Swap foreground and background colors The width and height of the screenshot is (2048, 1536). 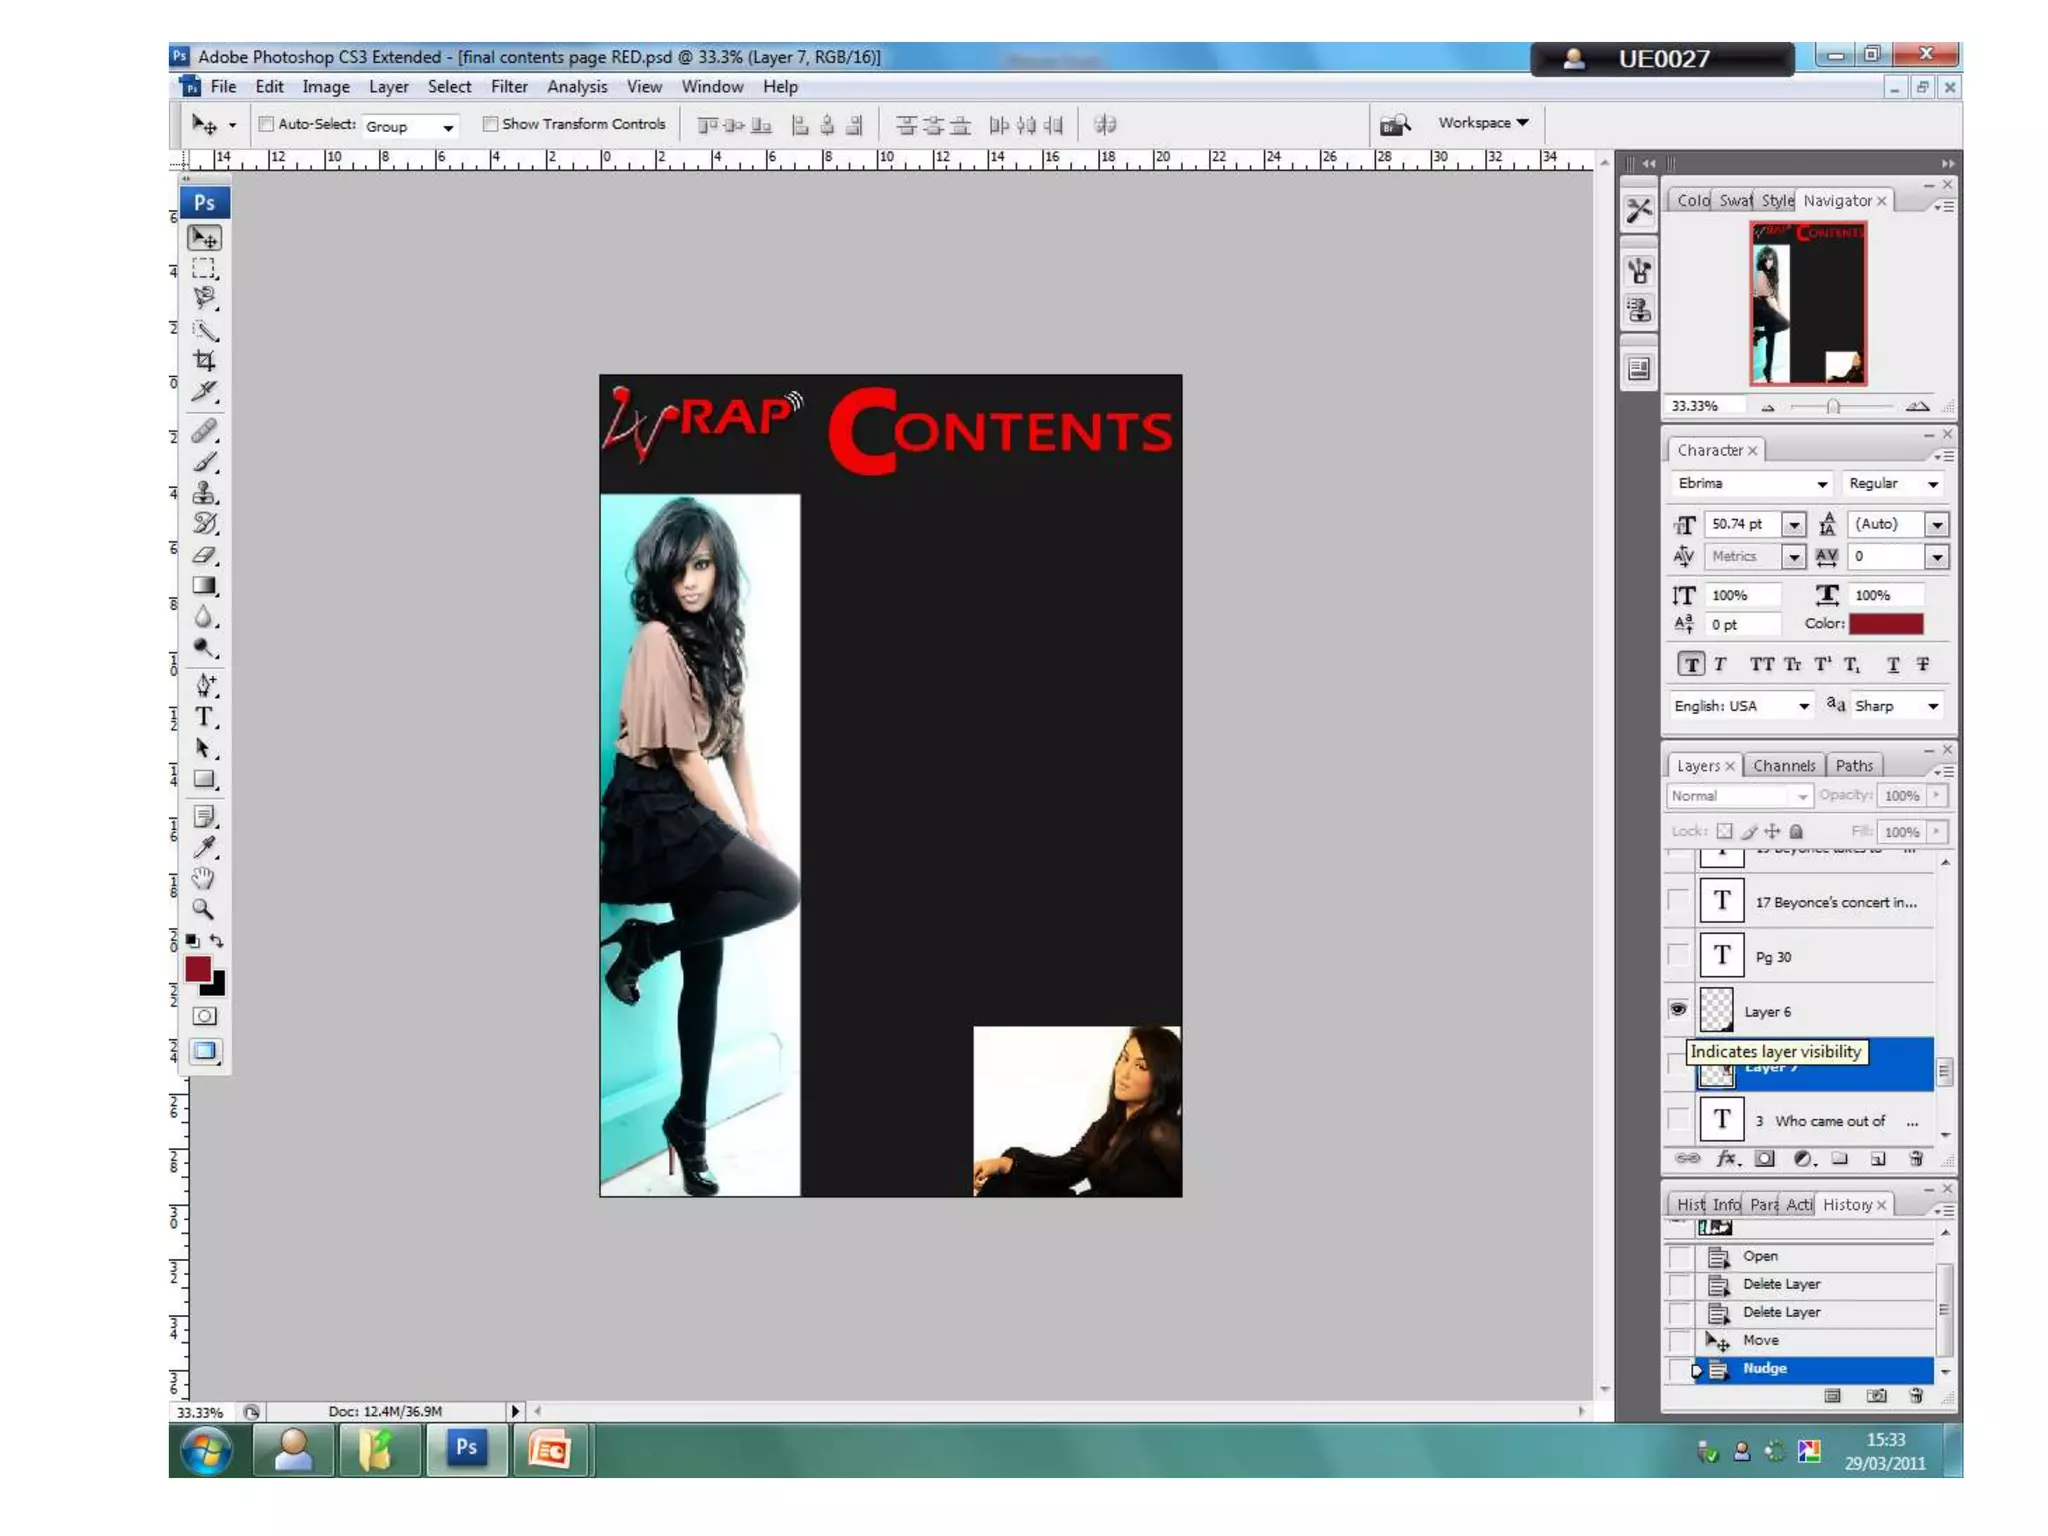[x=217, y=941]
